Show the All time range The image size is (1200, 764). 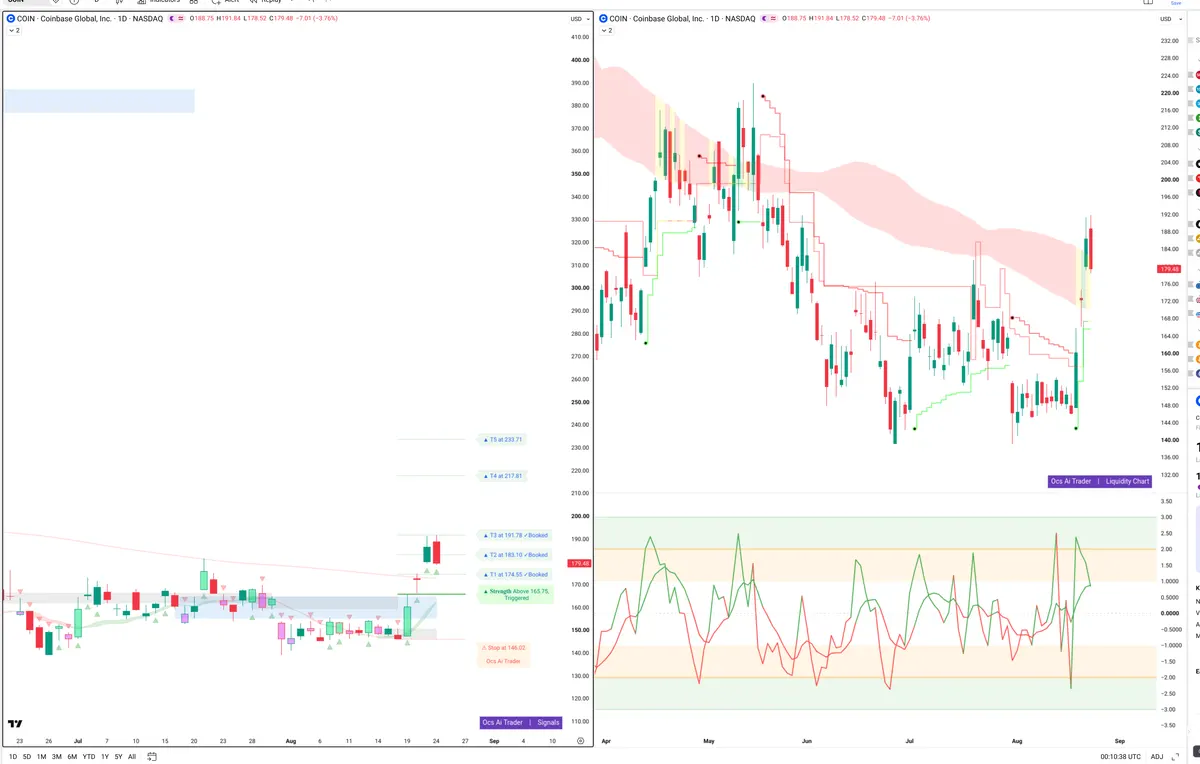pos(132,757)
